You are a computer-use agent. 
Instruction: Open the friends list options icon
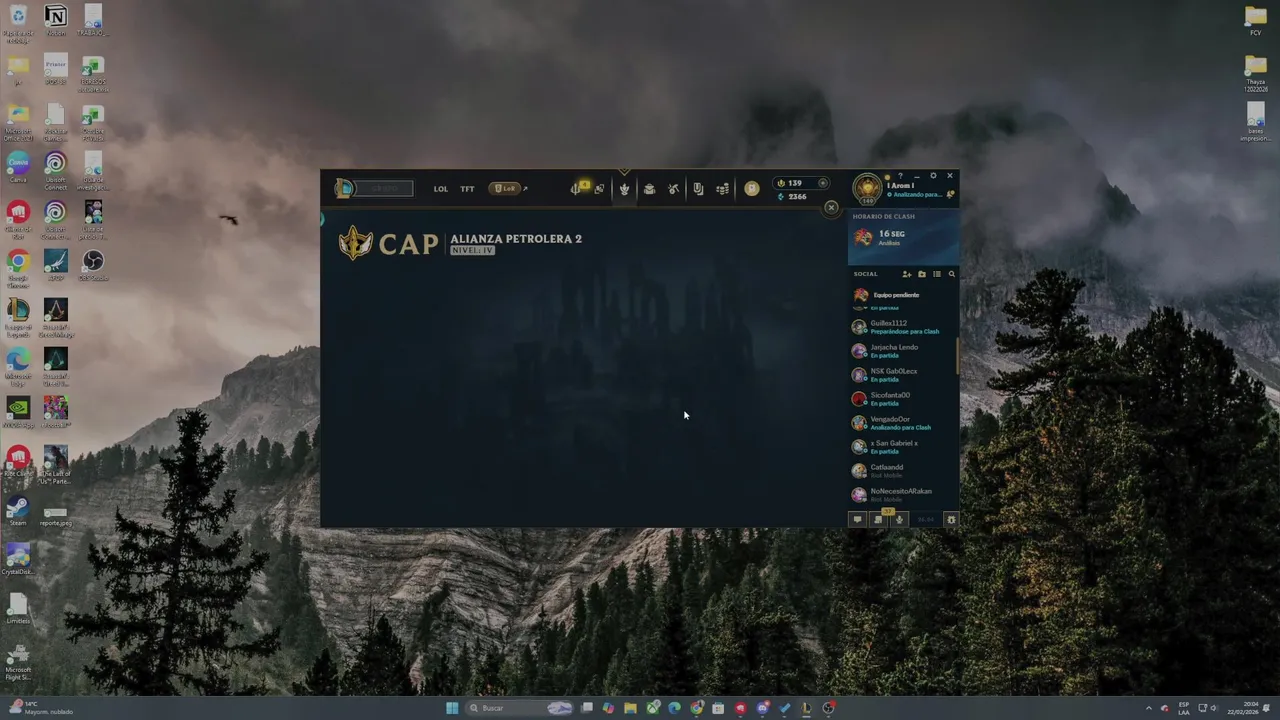(x=937, y=274)
